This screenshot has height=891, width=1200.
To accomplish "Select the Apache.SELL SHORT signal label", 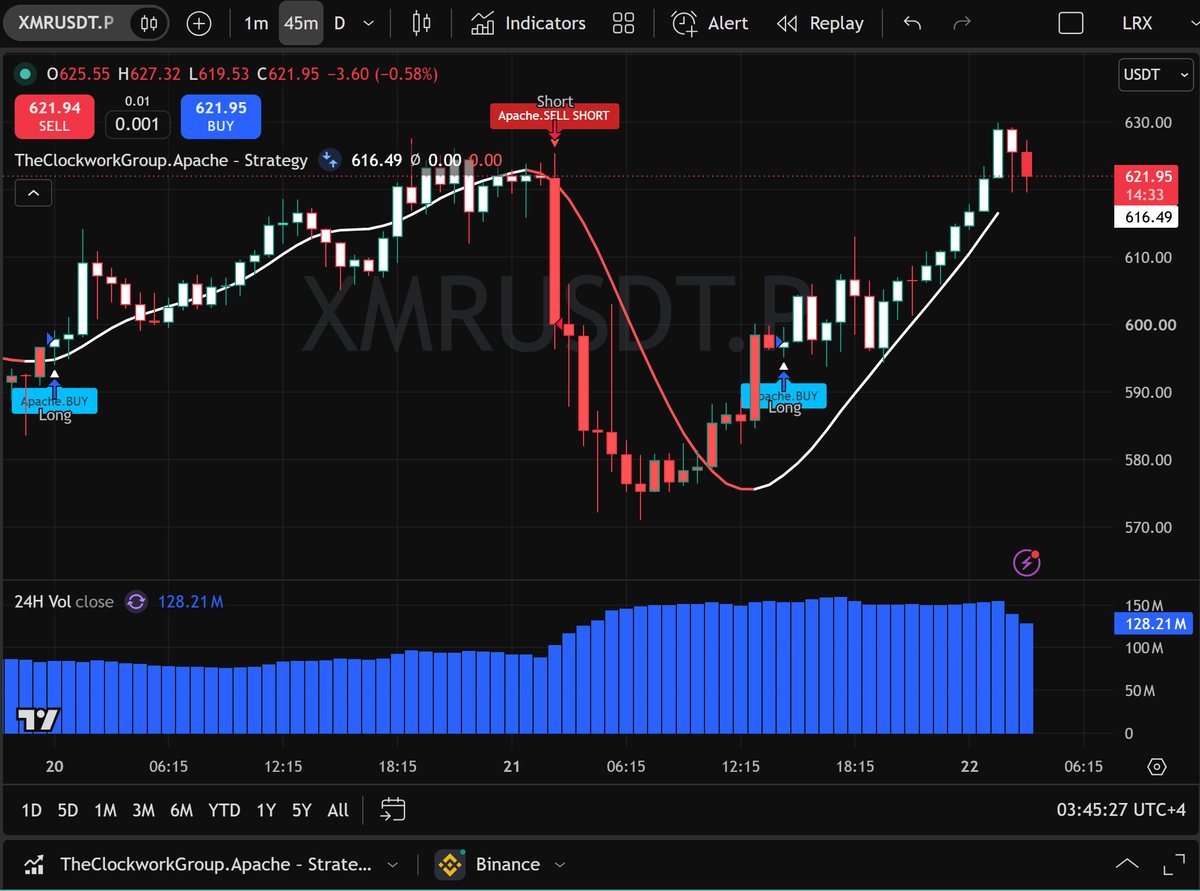I will click(x=555, y=116).
